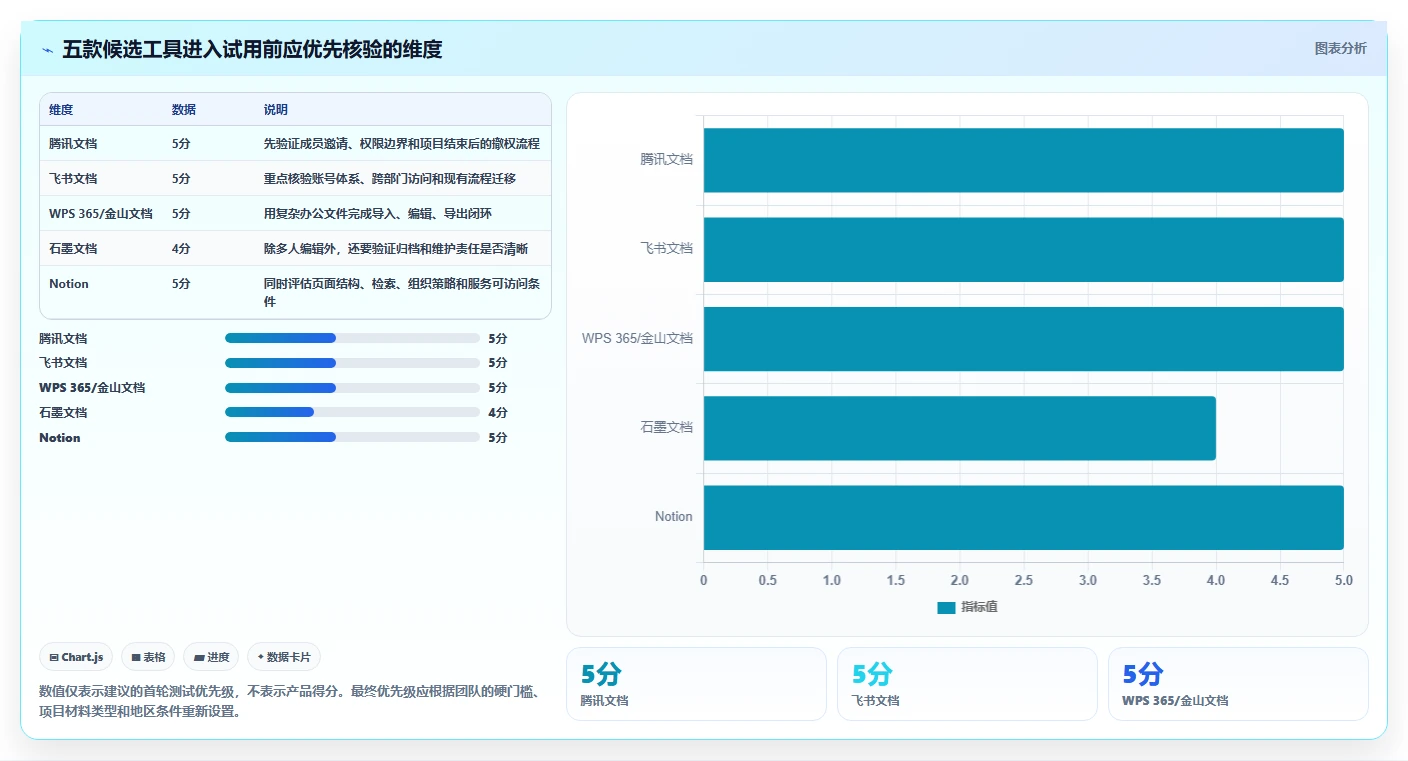Click the 石墨文档 chart bar
Screen dimensions: 1408x761
click(960, 428)
